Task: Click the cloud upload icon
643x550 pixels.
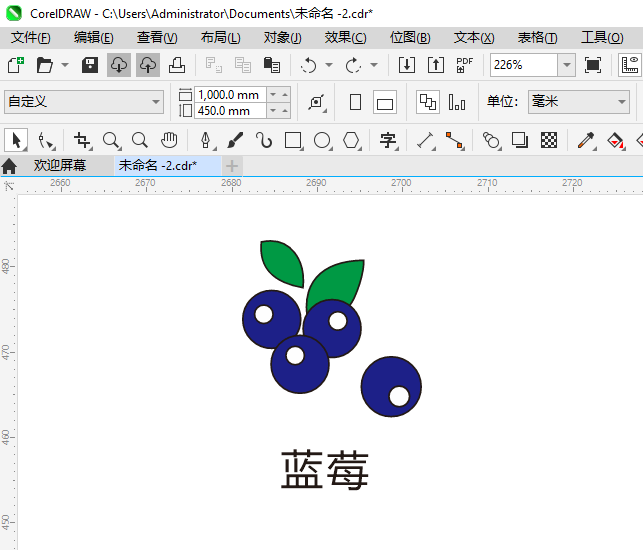Action: (x=148, y=65)
